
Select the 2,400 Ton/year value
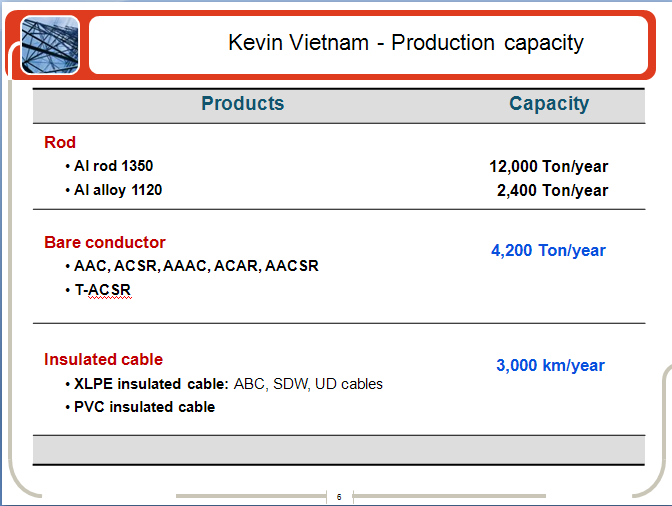point(552,190)
